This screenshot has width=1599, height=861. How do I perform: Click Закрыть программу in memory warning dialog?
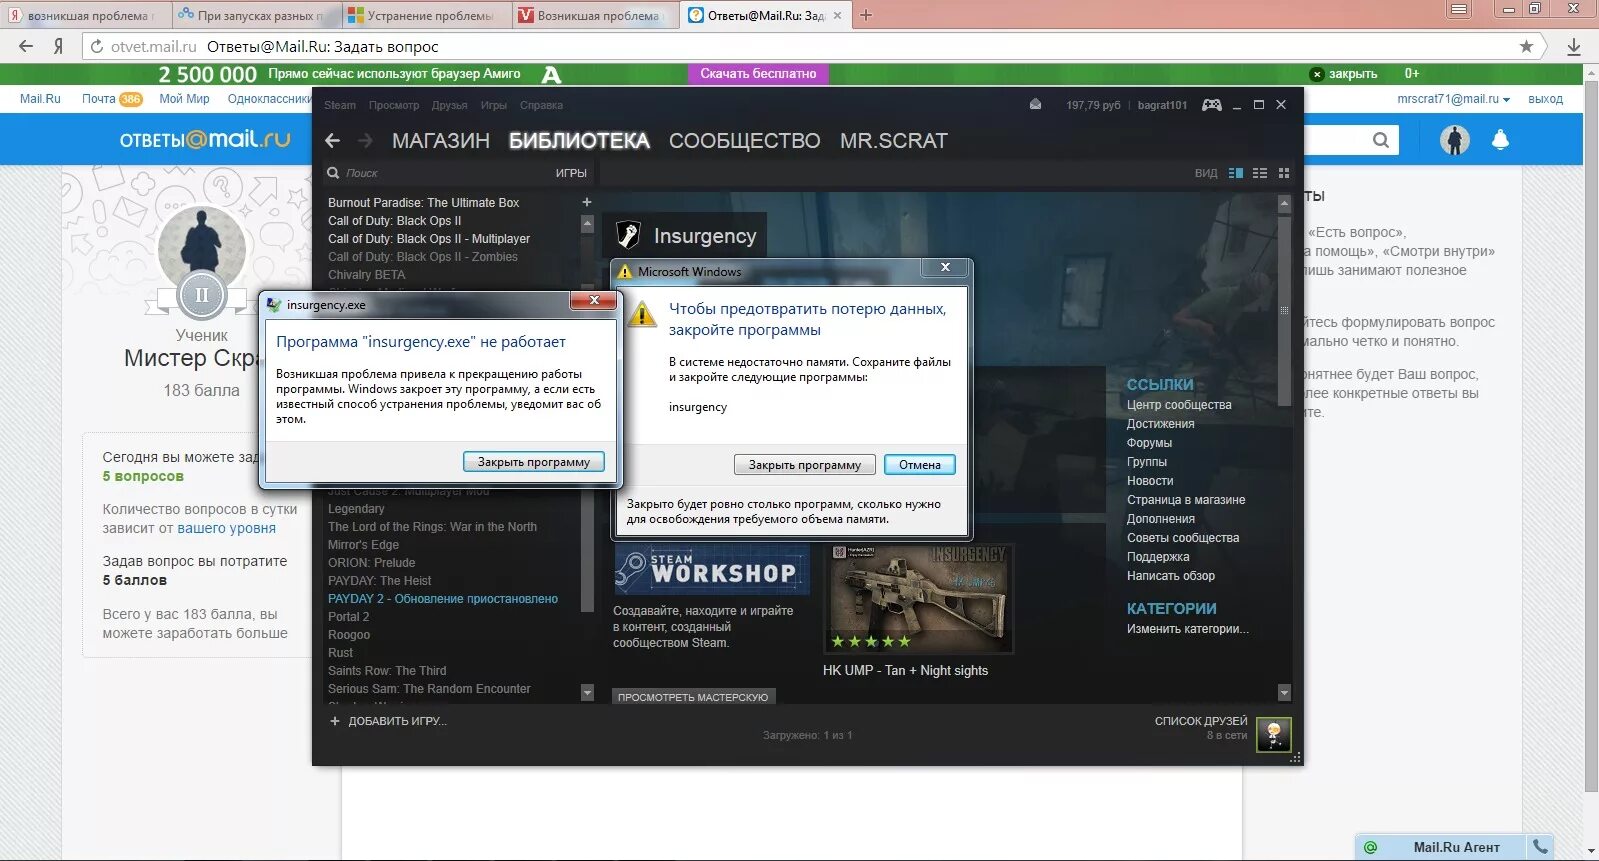[x=805, y=465]
